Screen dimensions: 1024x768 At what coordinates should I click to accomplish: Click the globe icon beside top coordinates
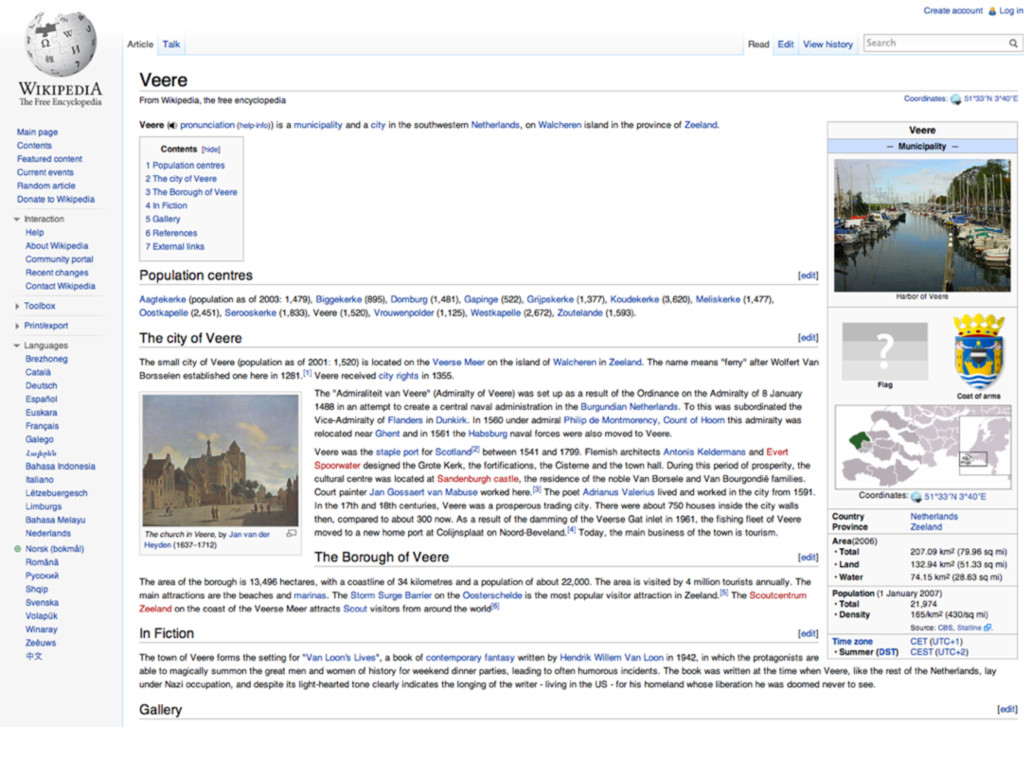[x=955, y=99]
